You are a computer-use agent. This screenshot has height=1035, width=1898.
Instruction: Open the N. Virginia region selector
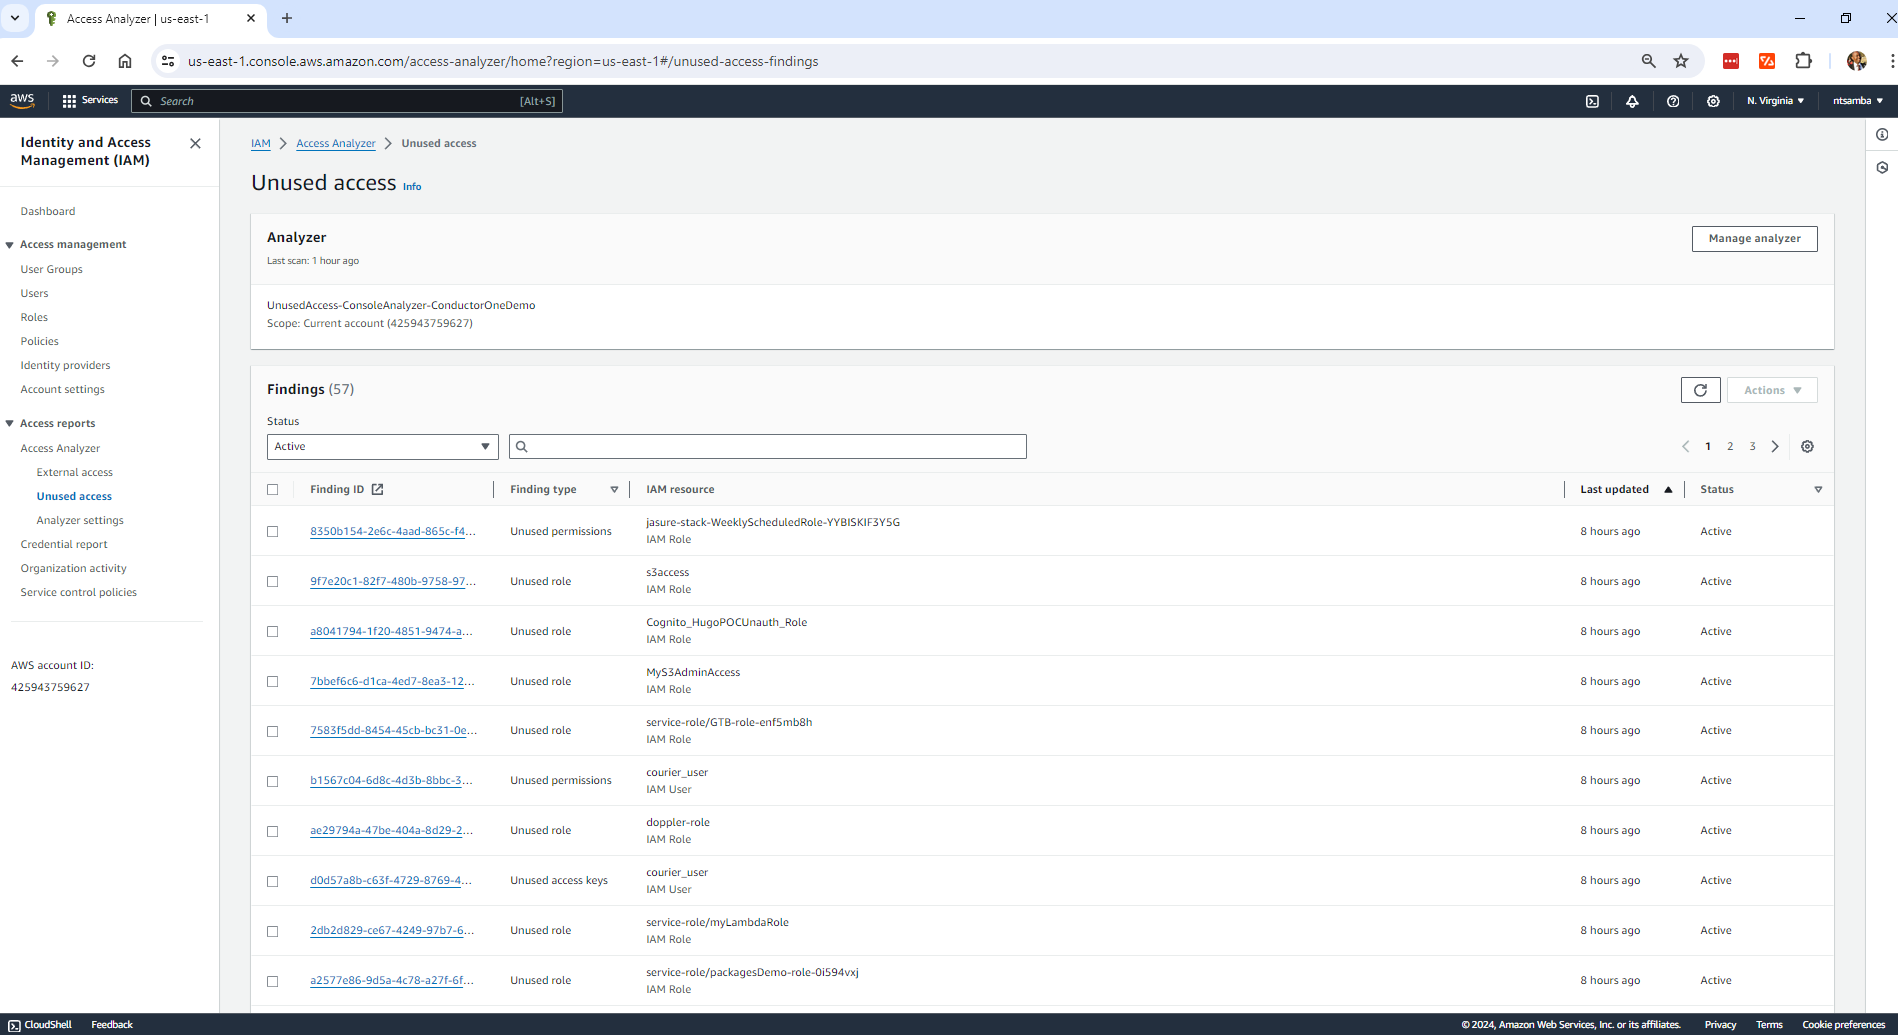[x=1775, y=101]
